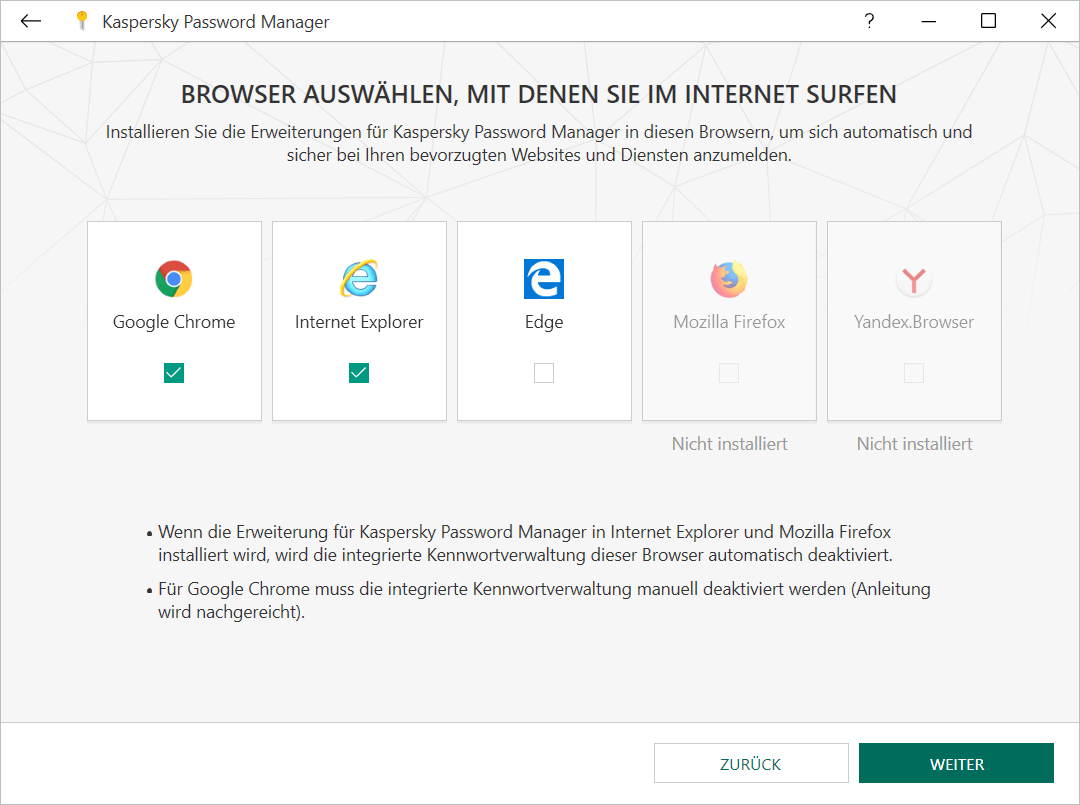The height and width of the screenshot is (805, 1080).
Task: Click the Internet Explorer browser icon
Action: (359, 279)
